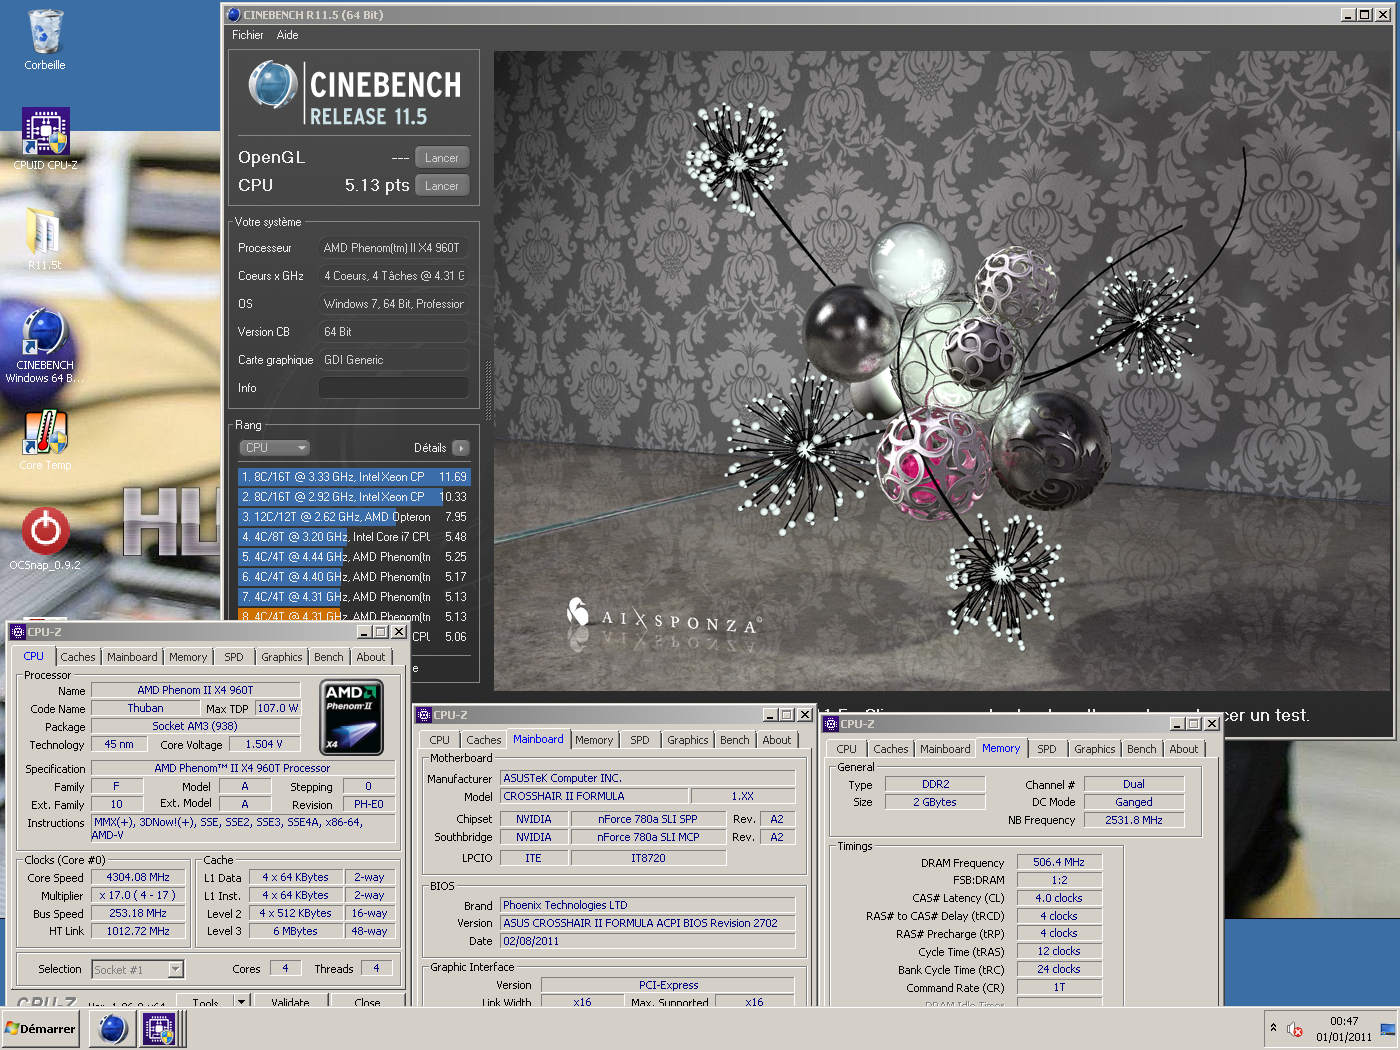This screenshot has height=1050, width=1400.
Task: Click the AMD Phenom II X4 processor logo
Action: [x=352, y=717]
